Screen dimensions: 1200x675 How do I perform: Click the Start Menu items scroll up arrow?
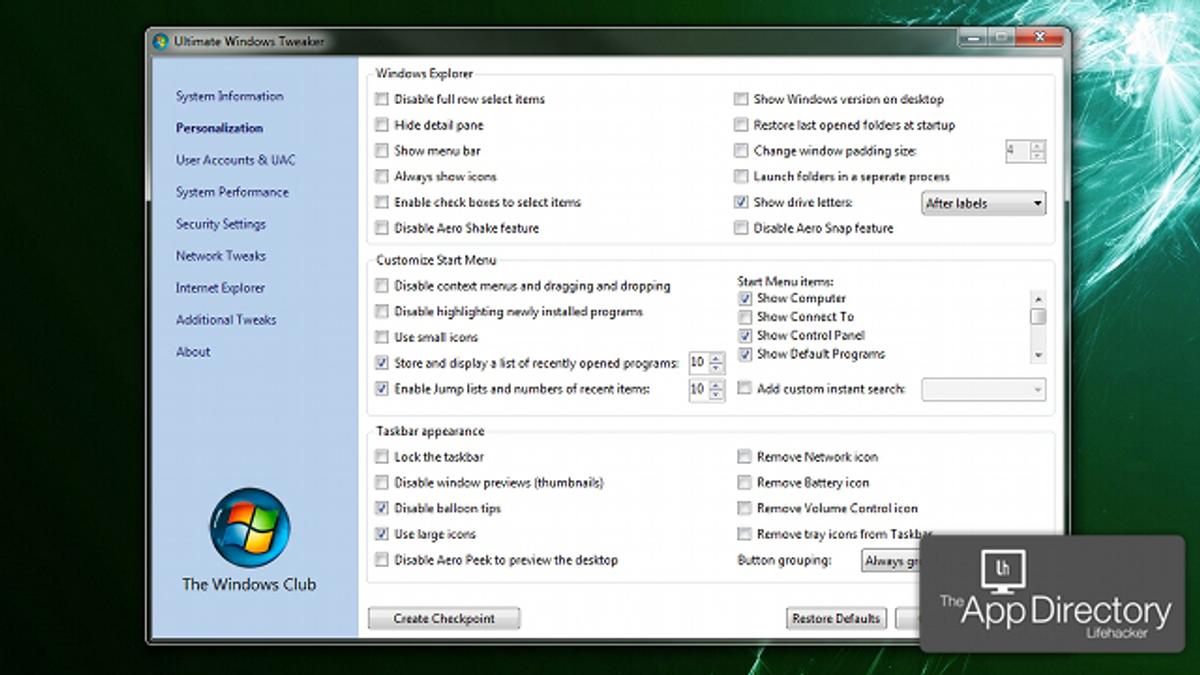(x=1038, y=298)
